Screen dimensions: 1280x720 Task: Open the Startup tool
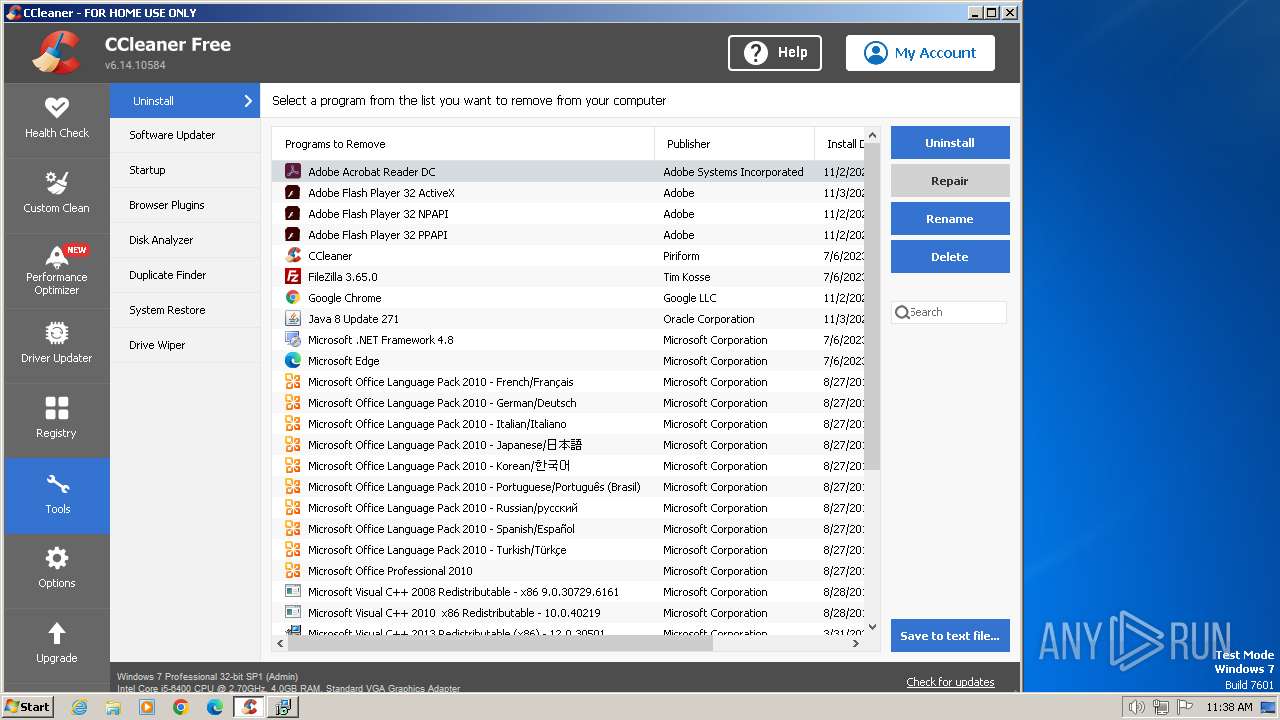(185, 170)
